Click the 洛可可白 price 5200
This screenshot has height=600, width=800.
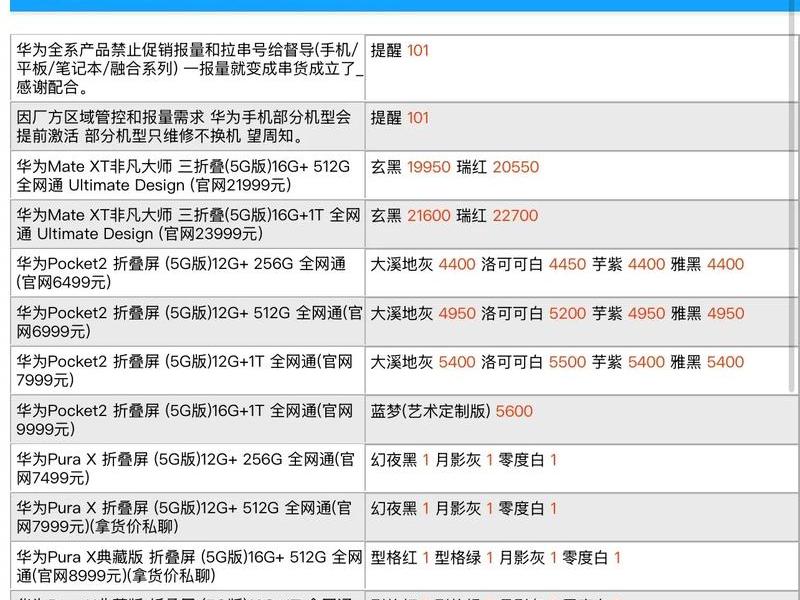[x=567, y=313]
